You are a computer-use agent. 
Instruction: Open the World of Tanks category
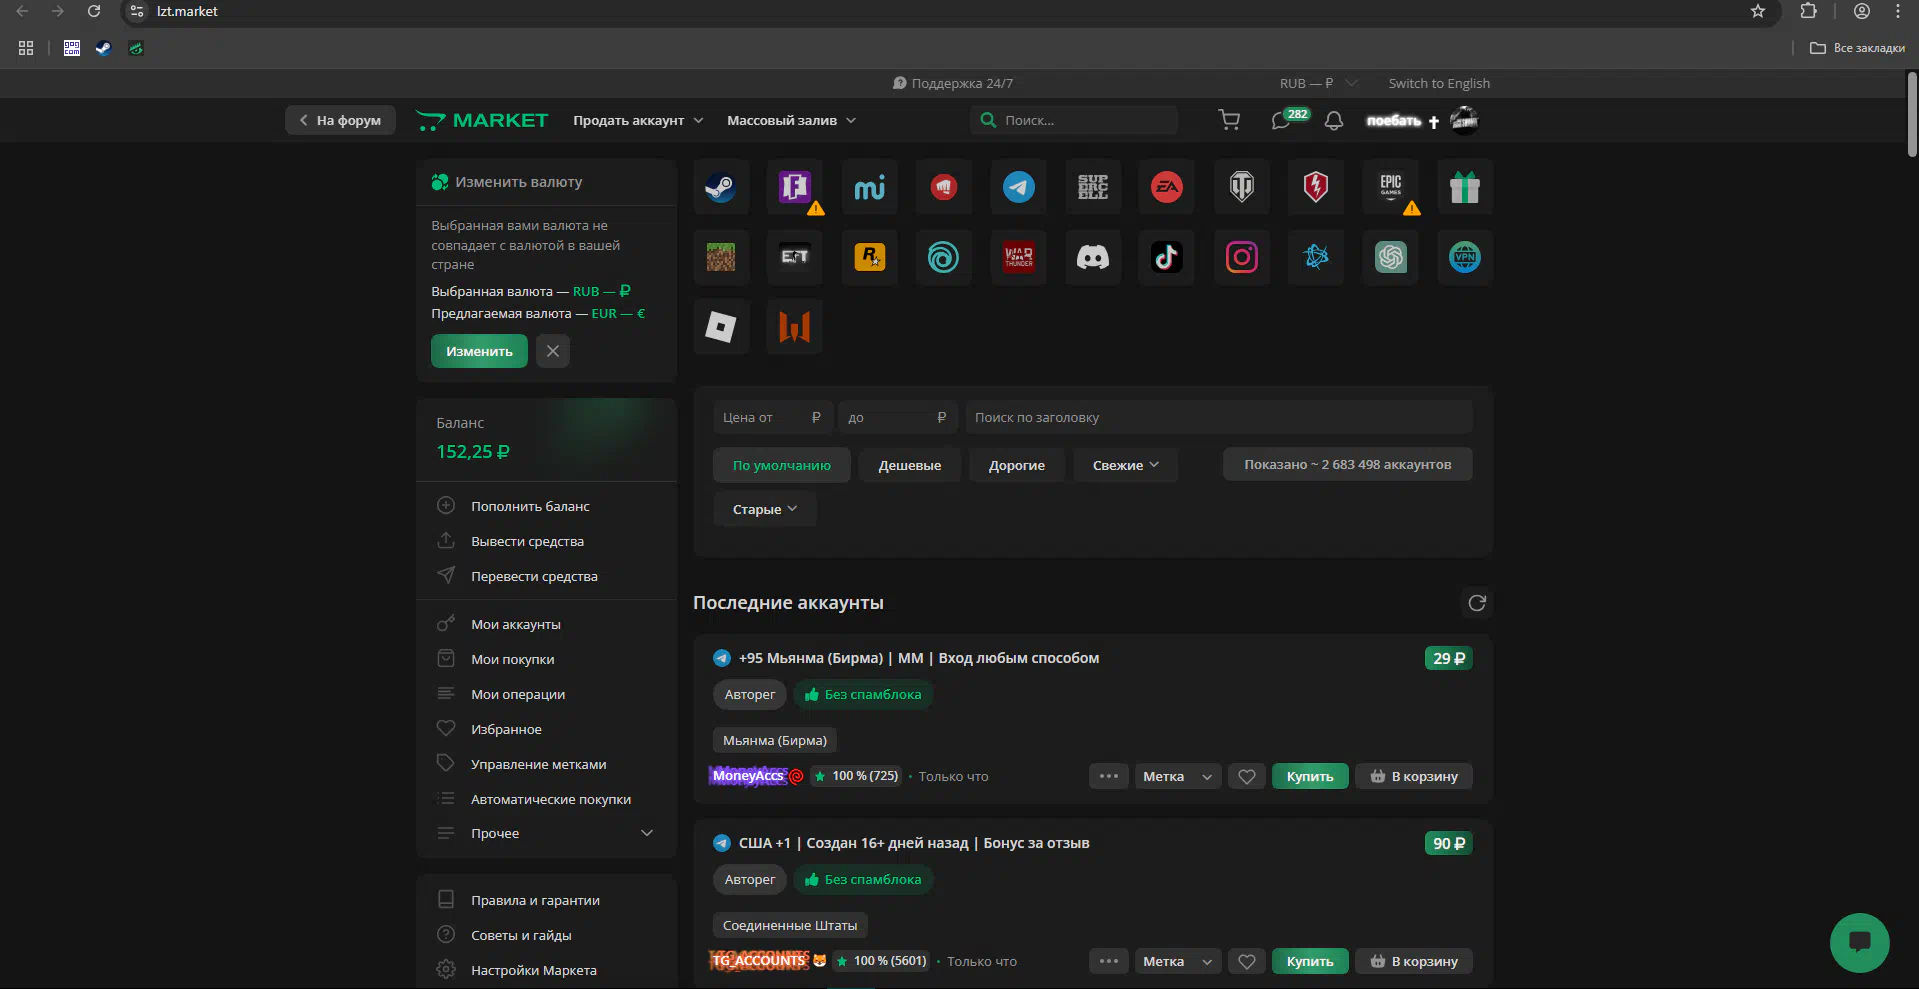(x=1242, y=187)
